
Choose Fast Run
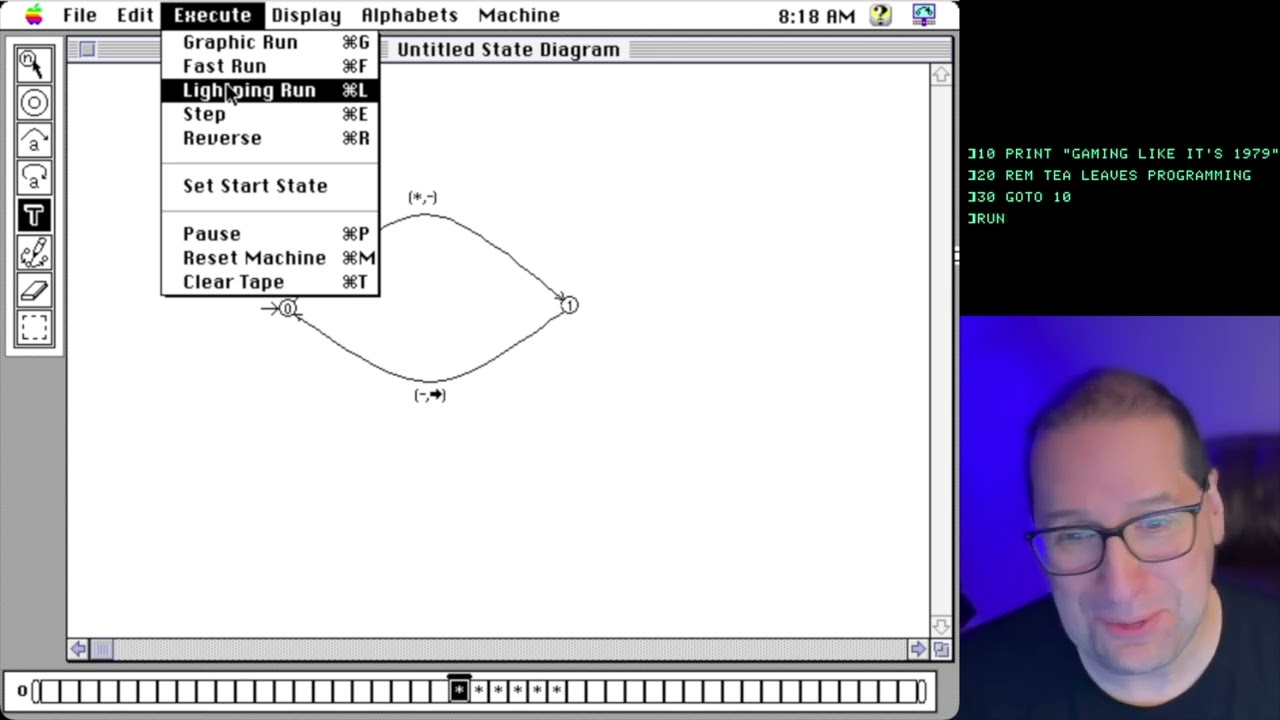coord(270,66)
